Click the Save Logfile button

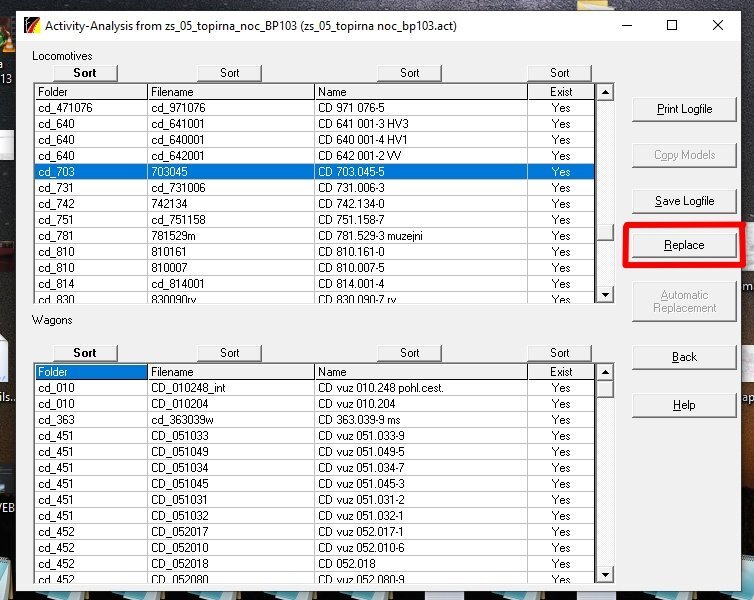click(x=684, y=201)
